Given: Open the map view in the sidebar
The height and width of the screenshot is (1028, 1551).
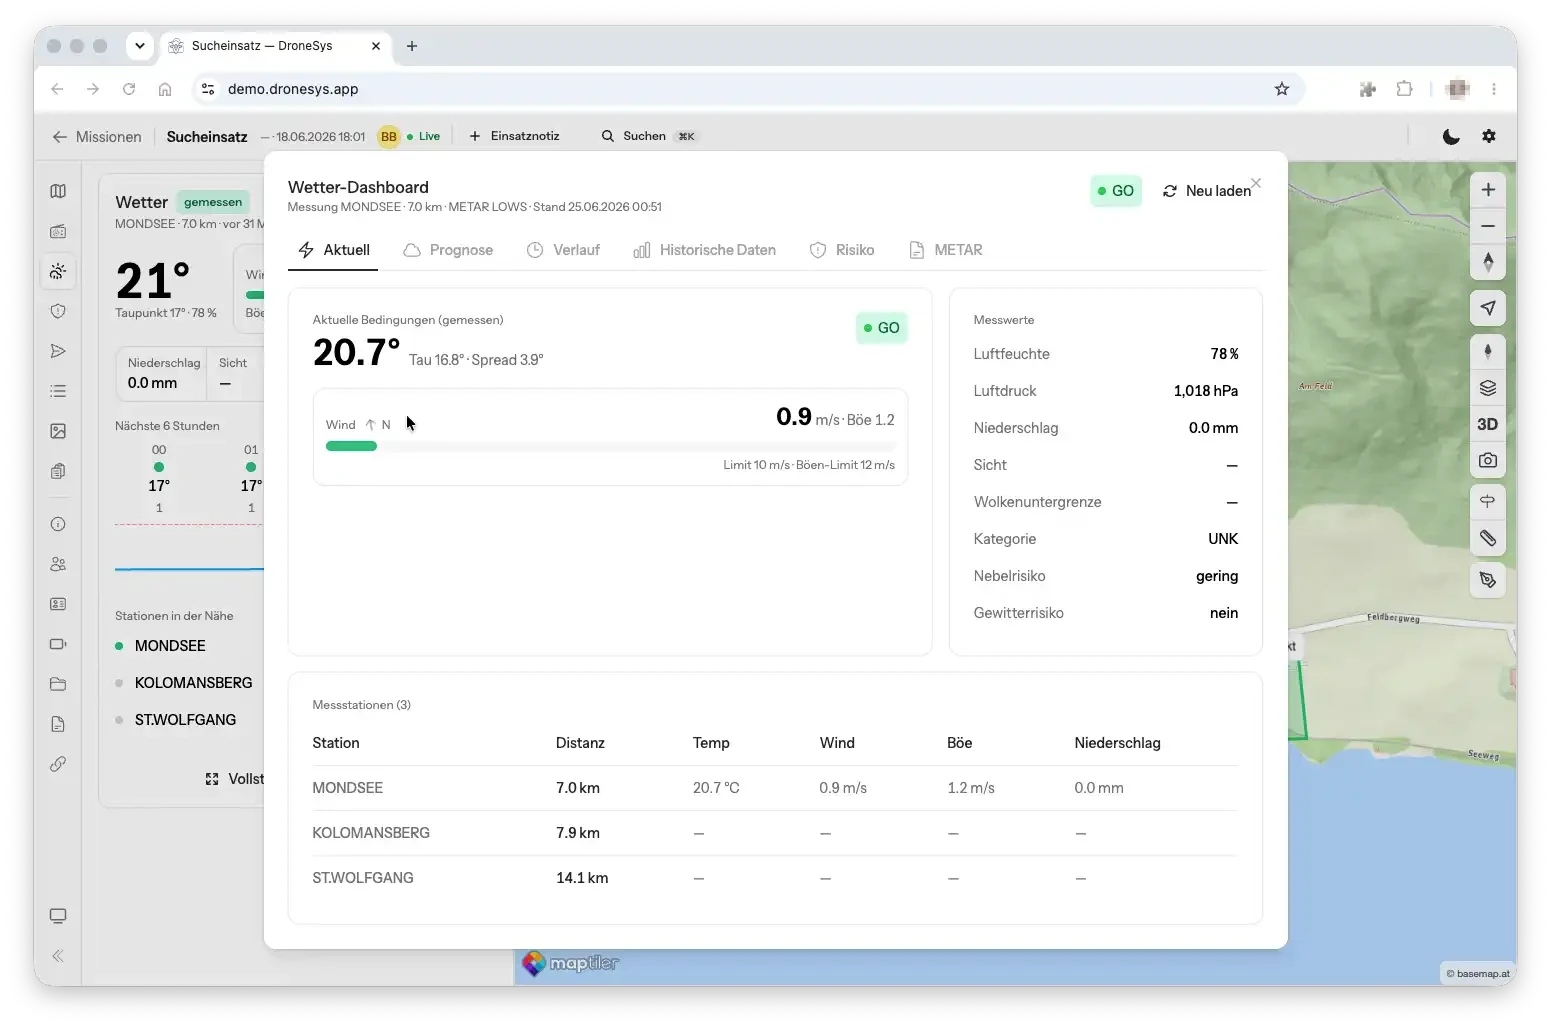Looking at the screenshot, I should click(58, 191).
